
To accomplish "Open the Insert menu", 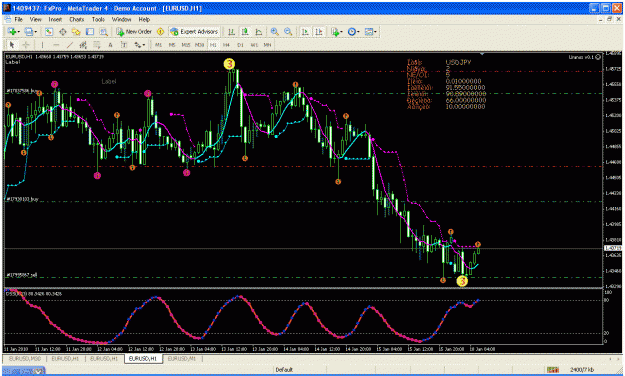I will 55,19.
